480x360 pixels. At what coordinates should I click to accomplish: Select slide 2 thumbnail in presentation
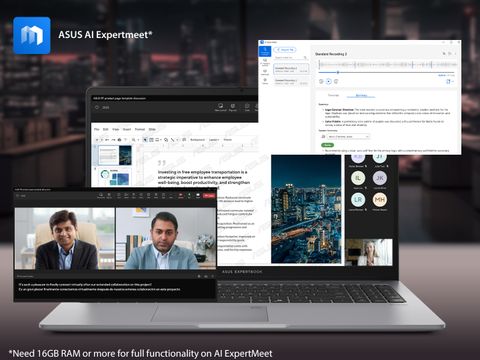[115, 177]
